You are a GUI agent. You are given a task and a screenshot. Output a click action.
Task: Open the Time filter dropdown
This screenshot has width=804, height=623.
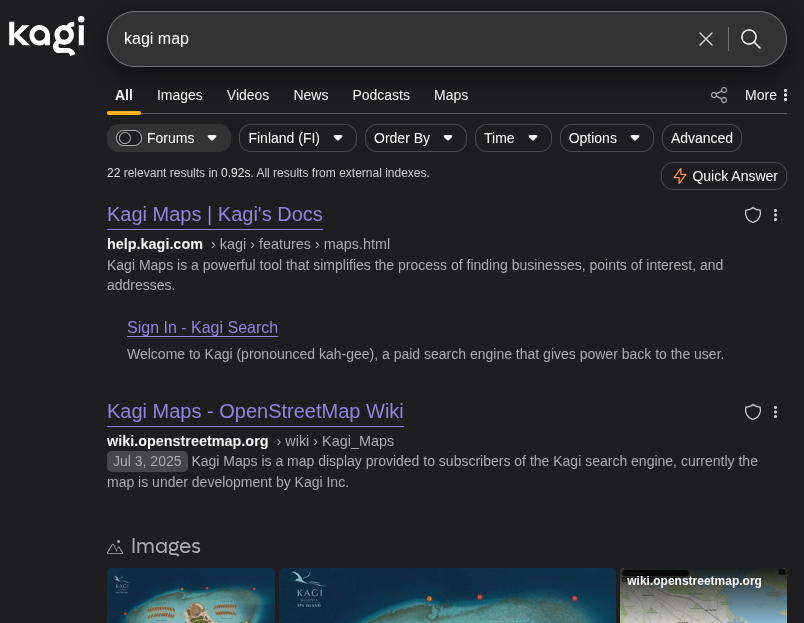513,138
